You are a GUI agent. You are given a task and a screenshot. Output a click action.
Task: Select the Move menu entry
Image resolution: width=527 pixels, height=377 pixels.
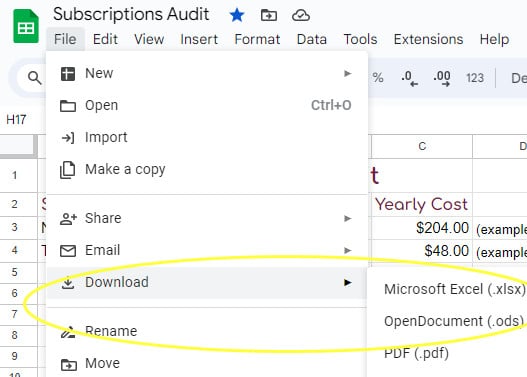coord(206,364)
